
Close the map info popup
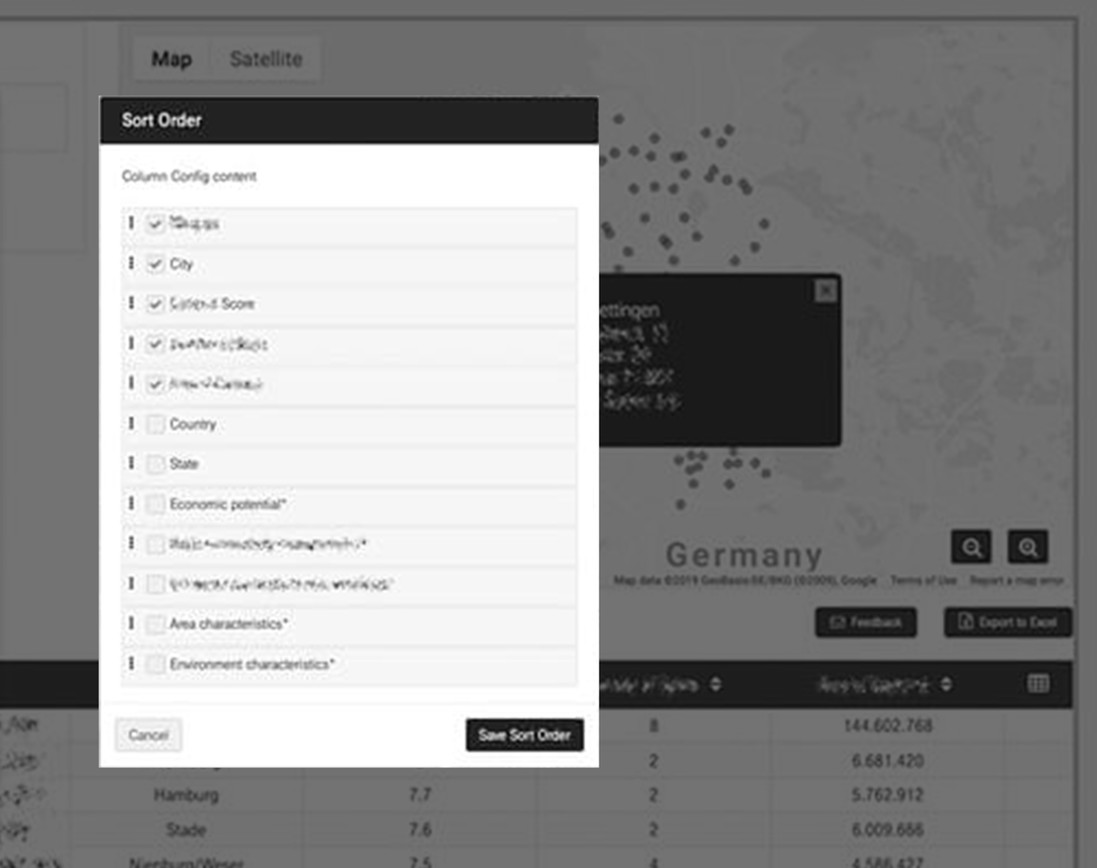pos(825,290)
